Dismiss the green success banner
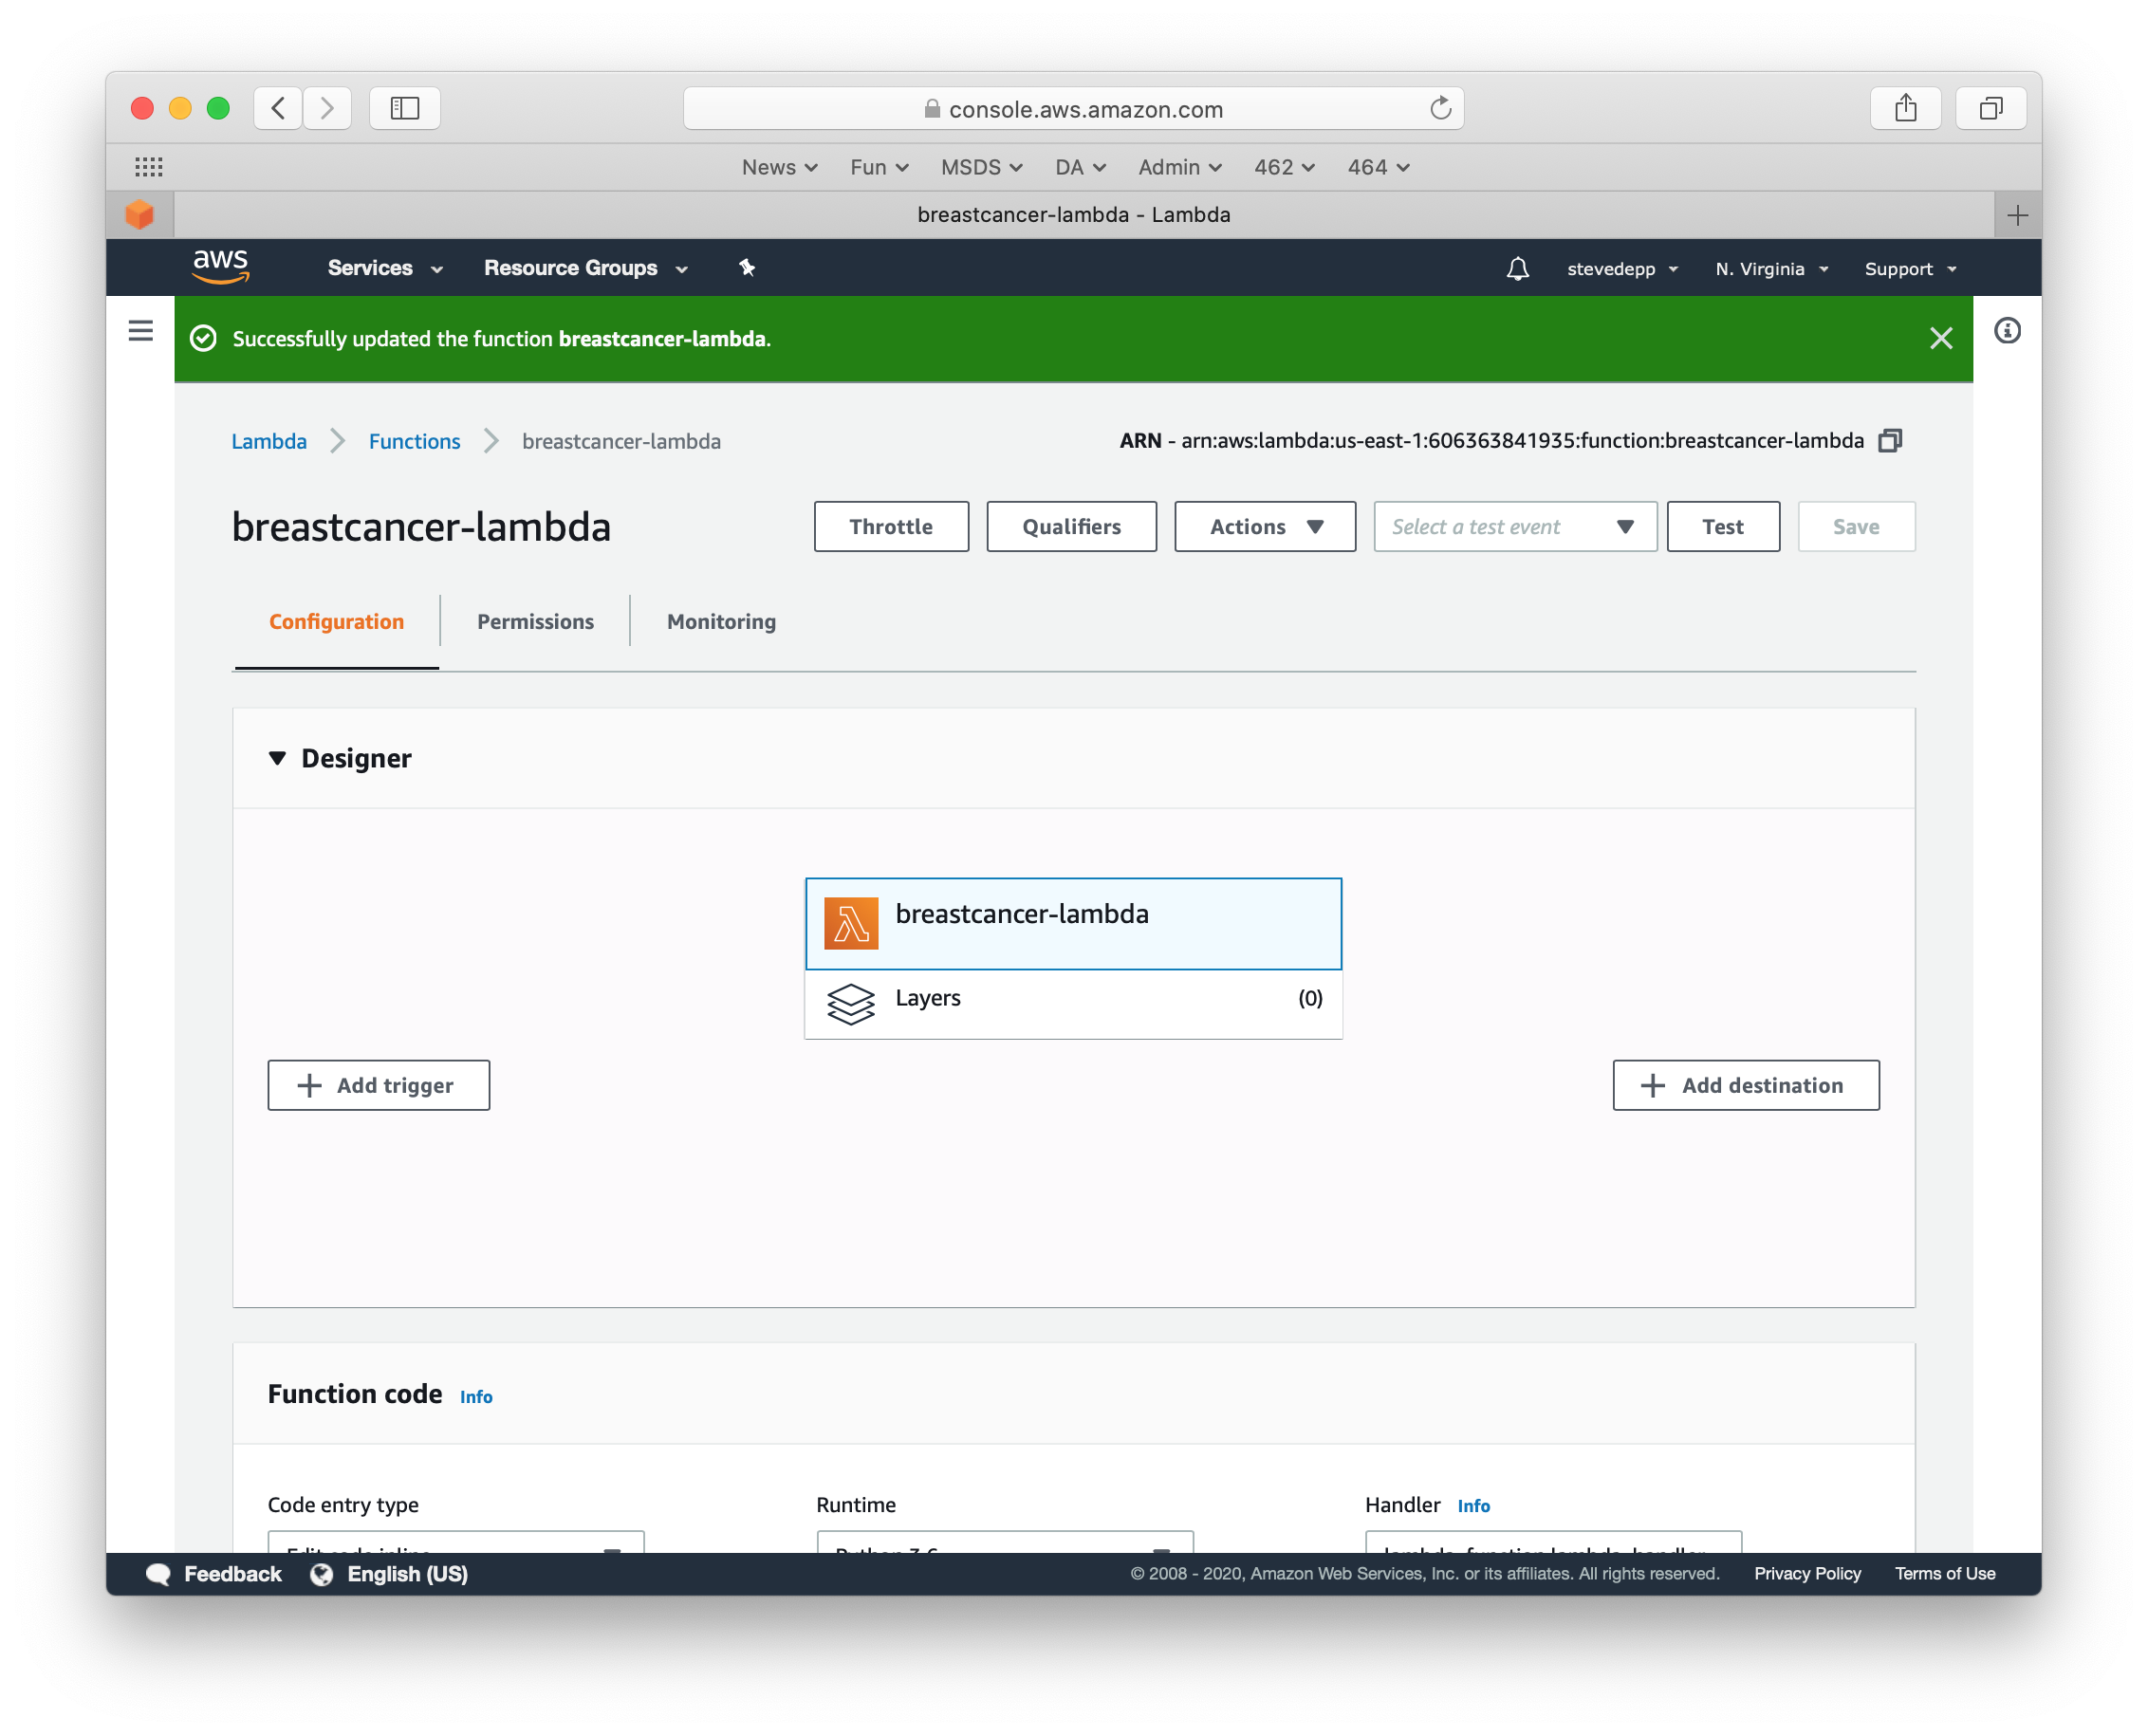Screen dimensions: 2148x1736 click(x=1940, y=339)
